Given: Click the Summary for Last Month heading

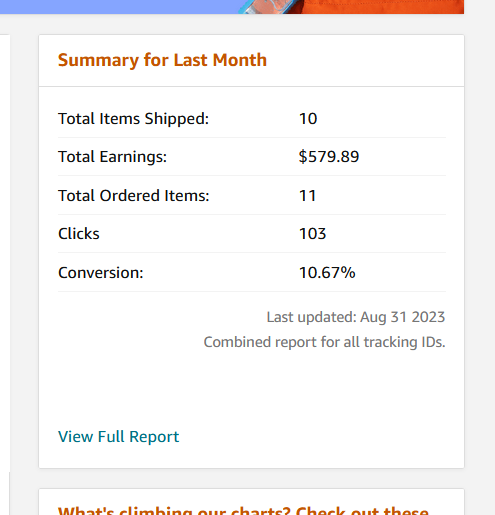Looking at the screenshot, I should point(162,60).
